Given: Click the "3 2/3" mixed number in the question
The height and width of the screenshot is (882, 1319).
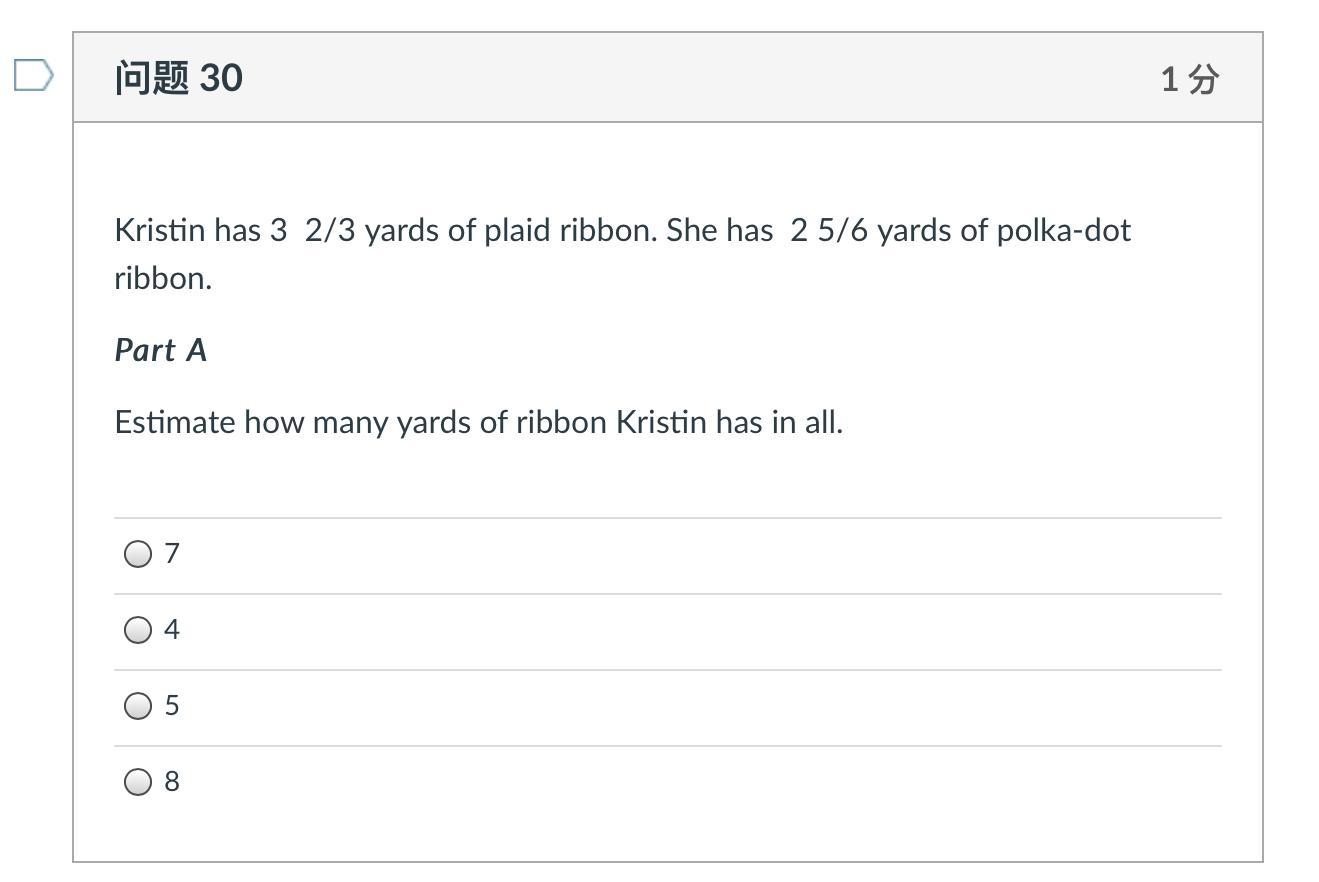Looking at the screenshot, I should 312,230.
